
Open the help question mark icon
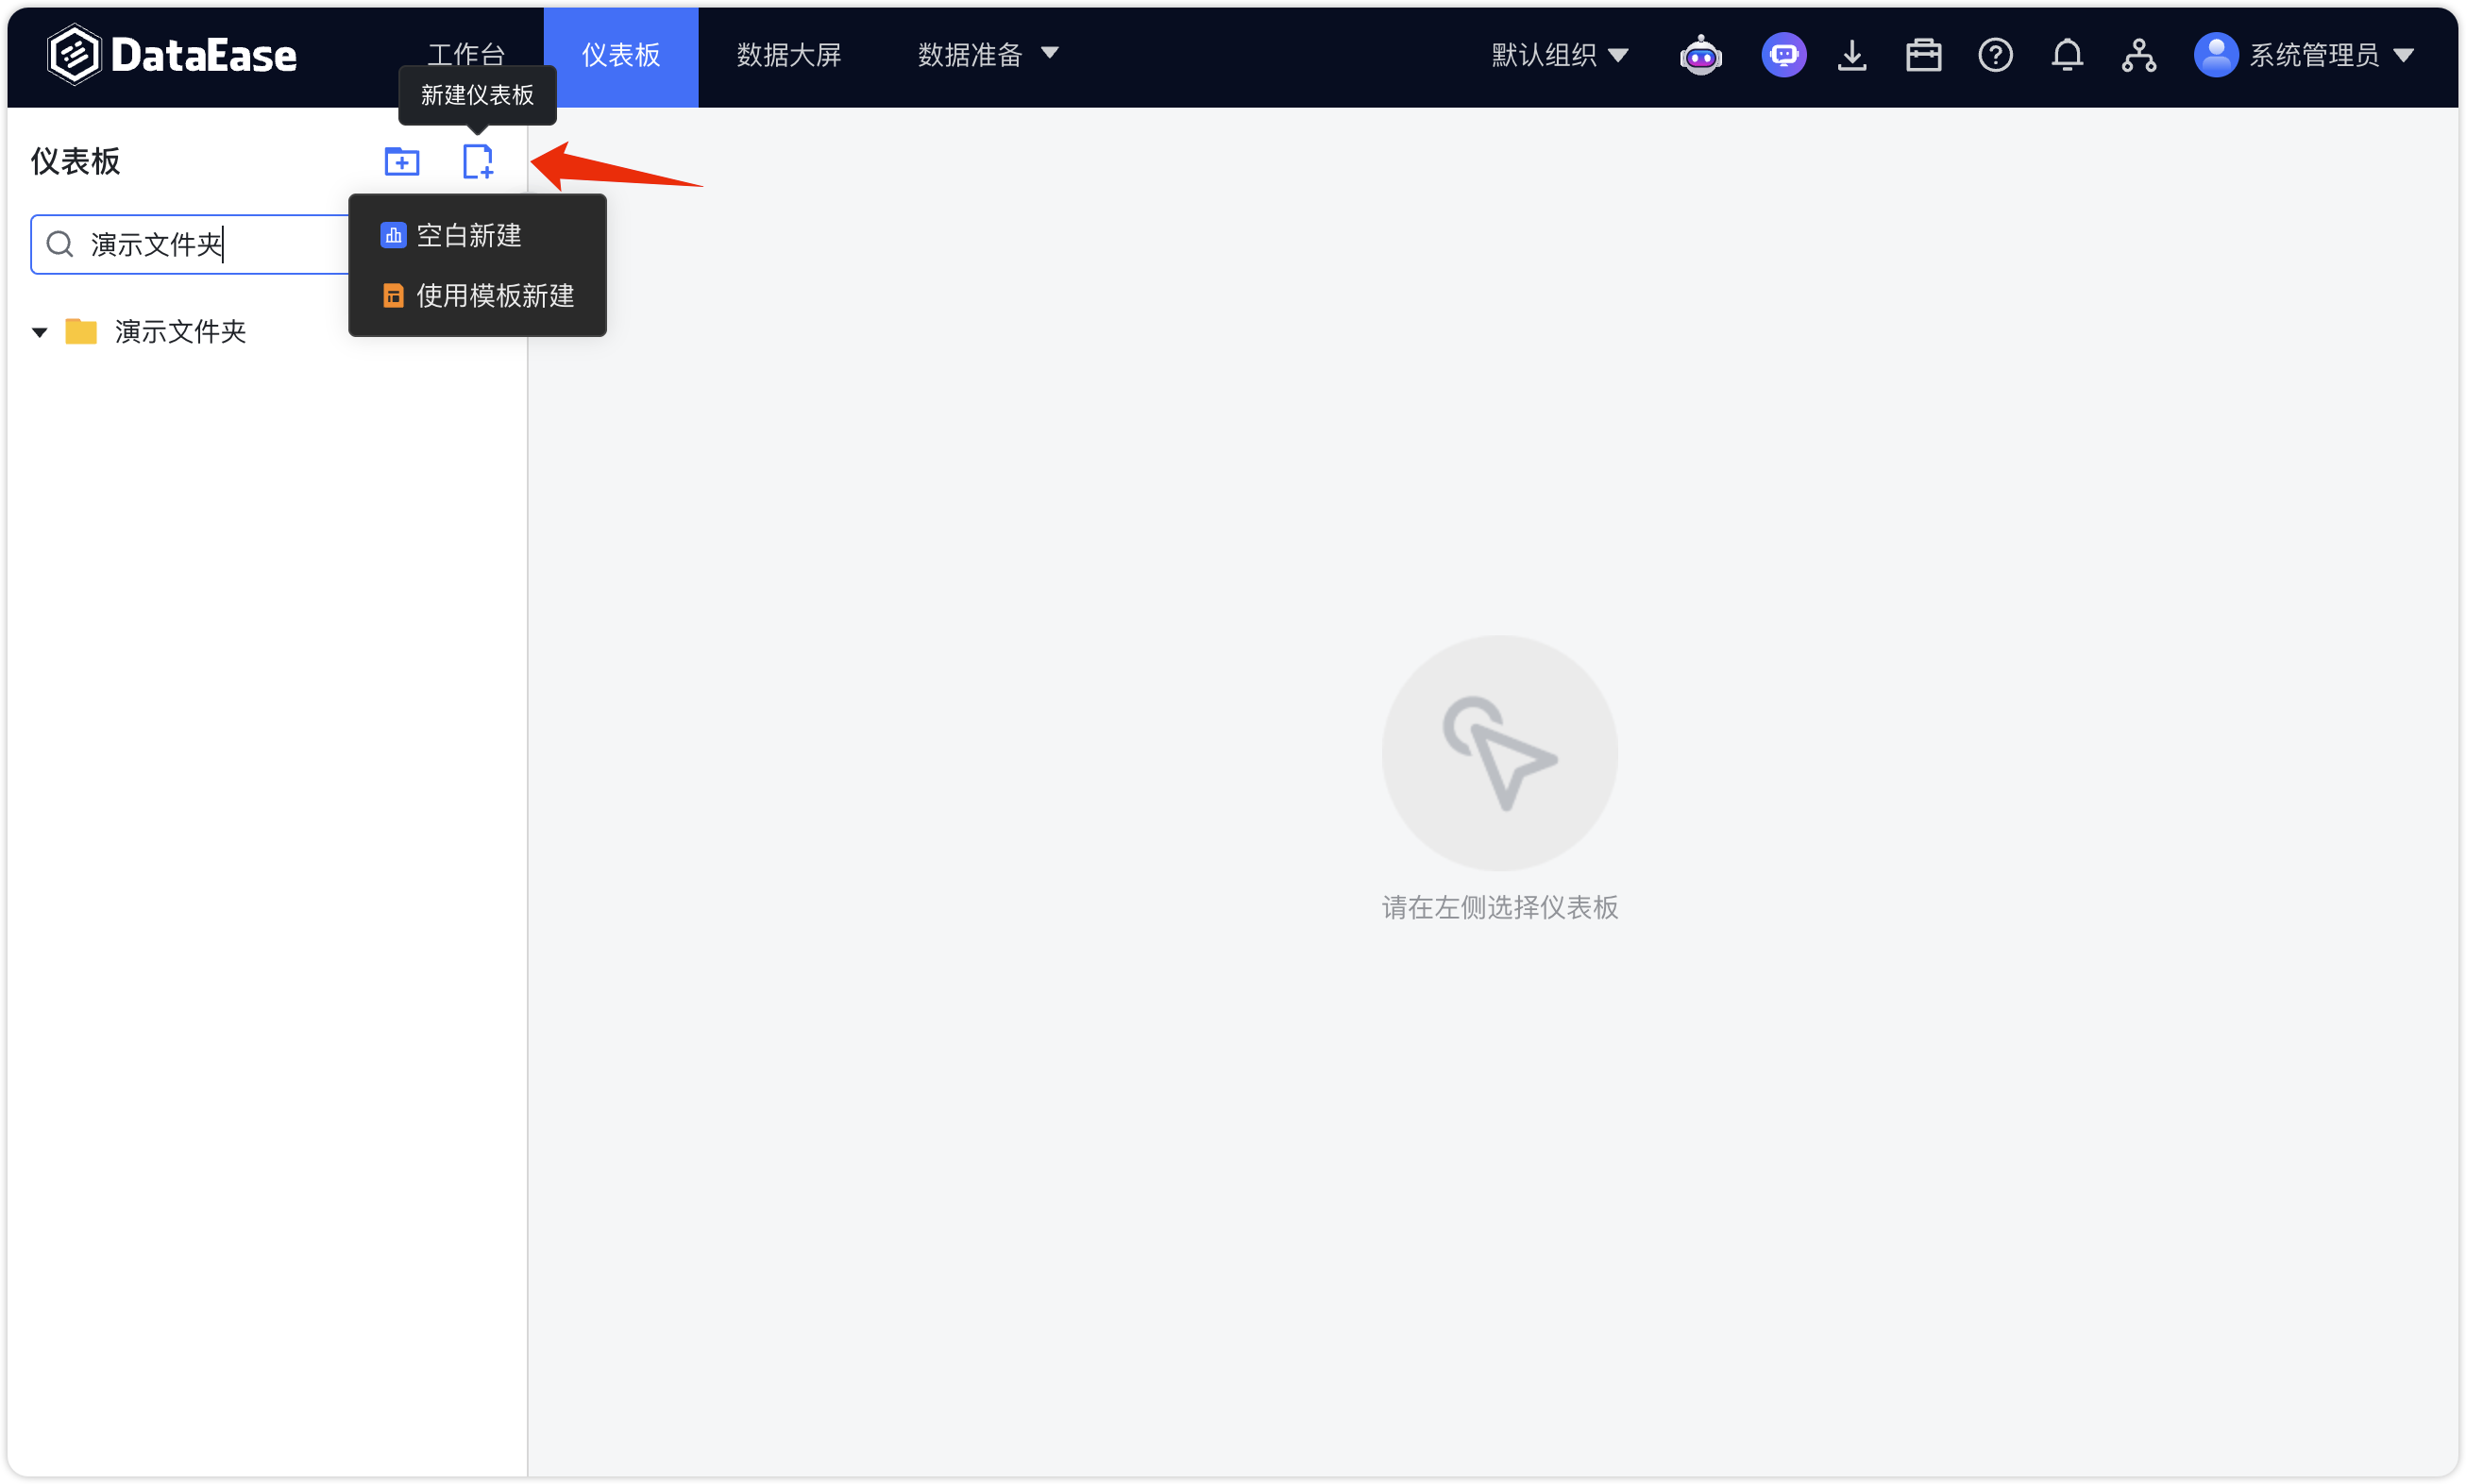1995,55
